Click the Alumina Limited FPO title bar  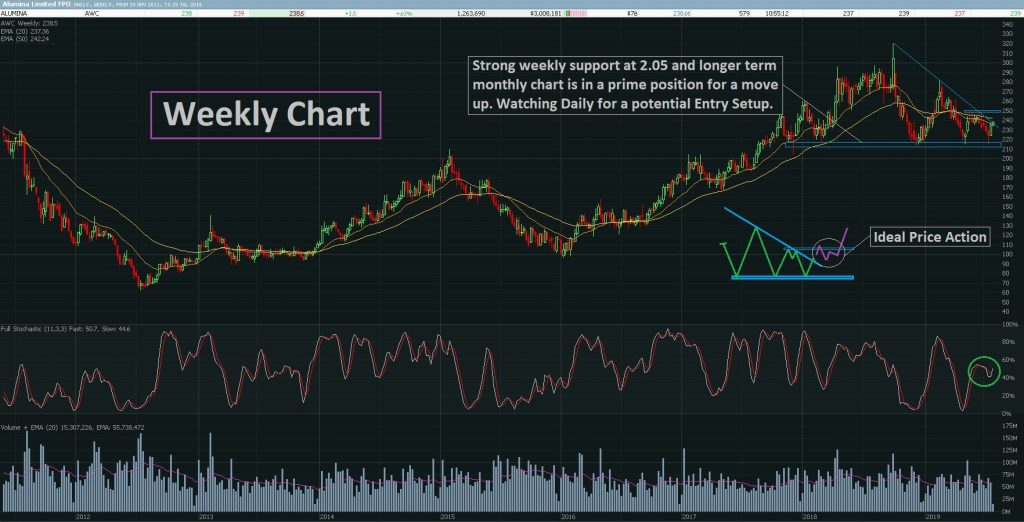click(x=35, y=4)
